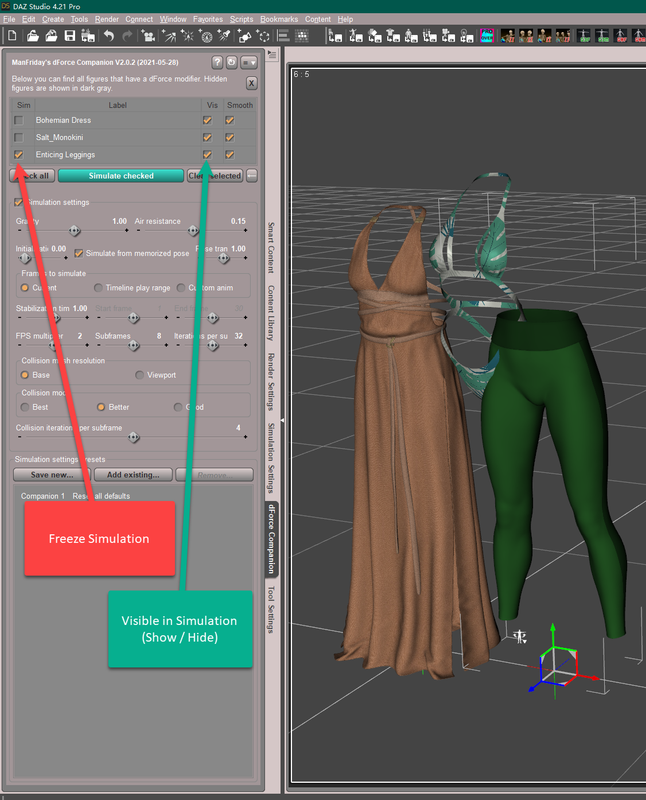Click the Open File folder icon
This screenshot has height=800, width=646.
[33, 36]
